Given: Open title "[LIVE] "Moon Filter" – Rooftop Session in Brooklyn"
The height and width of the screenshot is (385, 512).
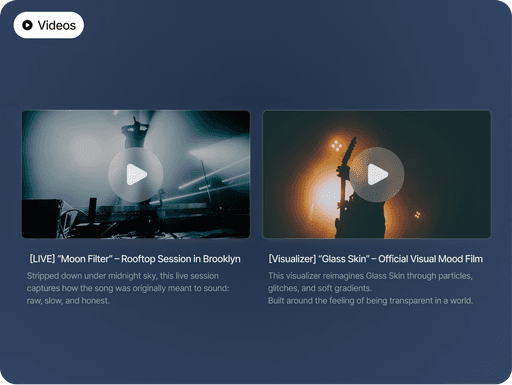Looking at the screenshot, I should [x=135, y=259].
